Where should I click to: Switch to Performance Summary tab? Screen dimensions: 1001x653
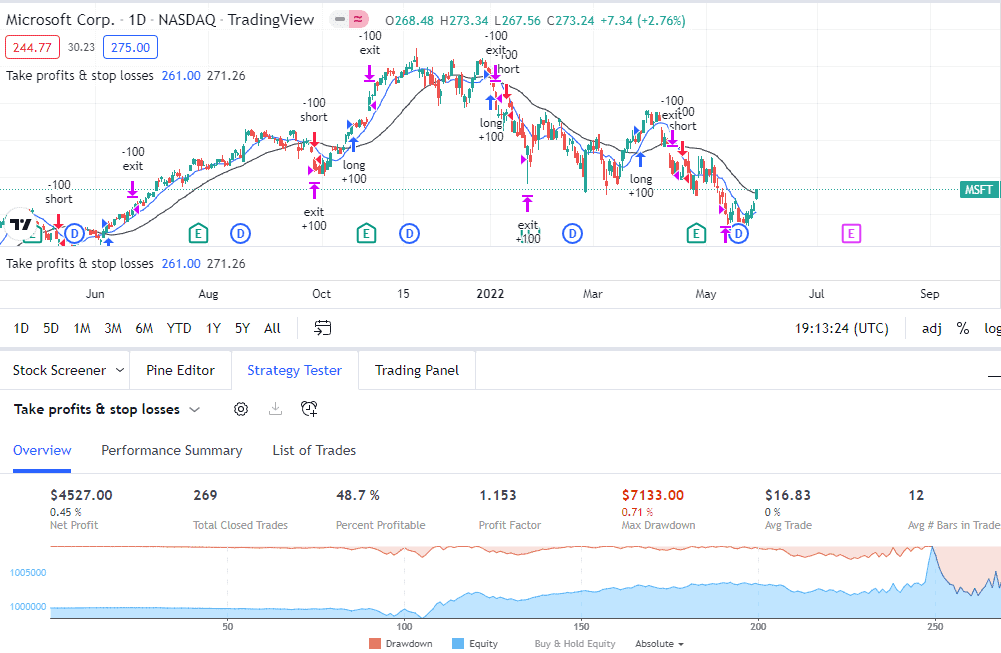pyautogui.click(x=172, y=451)
